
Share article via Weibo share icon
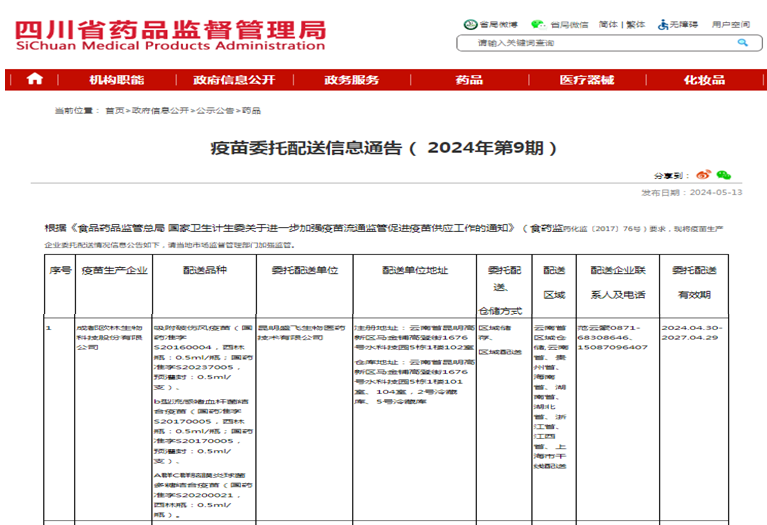[x=704, y=174]
